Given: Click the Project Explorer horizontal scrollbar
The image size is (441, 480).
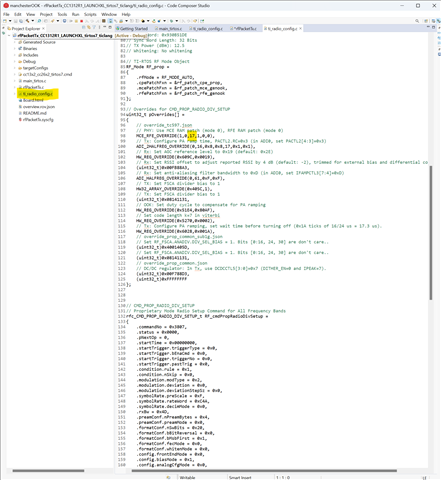Looking at the screenshot, I should click(48, 471).
